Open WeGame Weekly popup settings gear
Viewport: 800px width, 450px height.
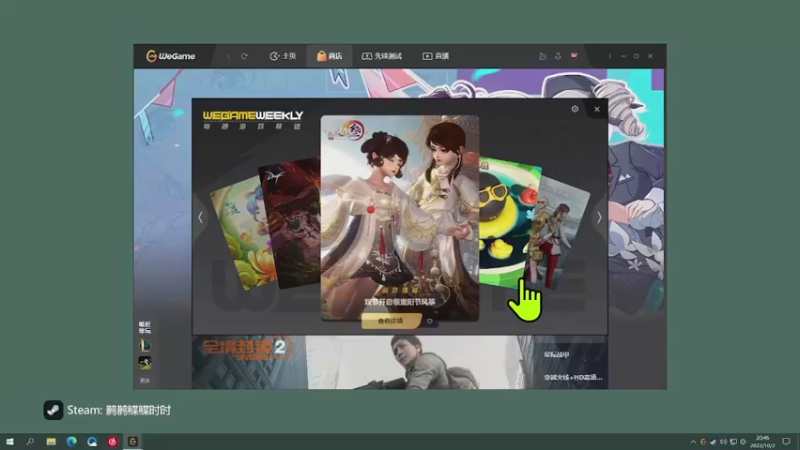[575, 109]
